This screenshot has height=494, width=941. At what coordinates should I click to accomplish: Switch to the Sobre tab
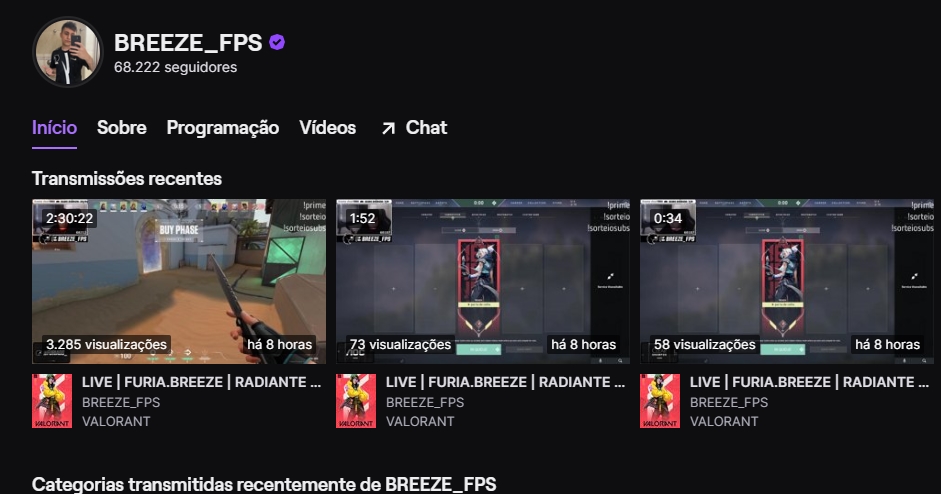click(x=122, y=128)
